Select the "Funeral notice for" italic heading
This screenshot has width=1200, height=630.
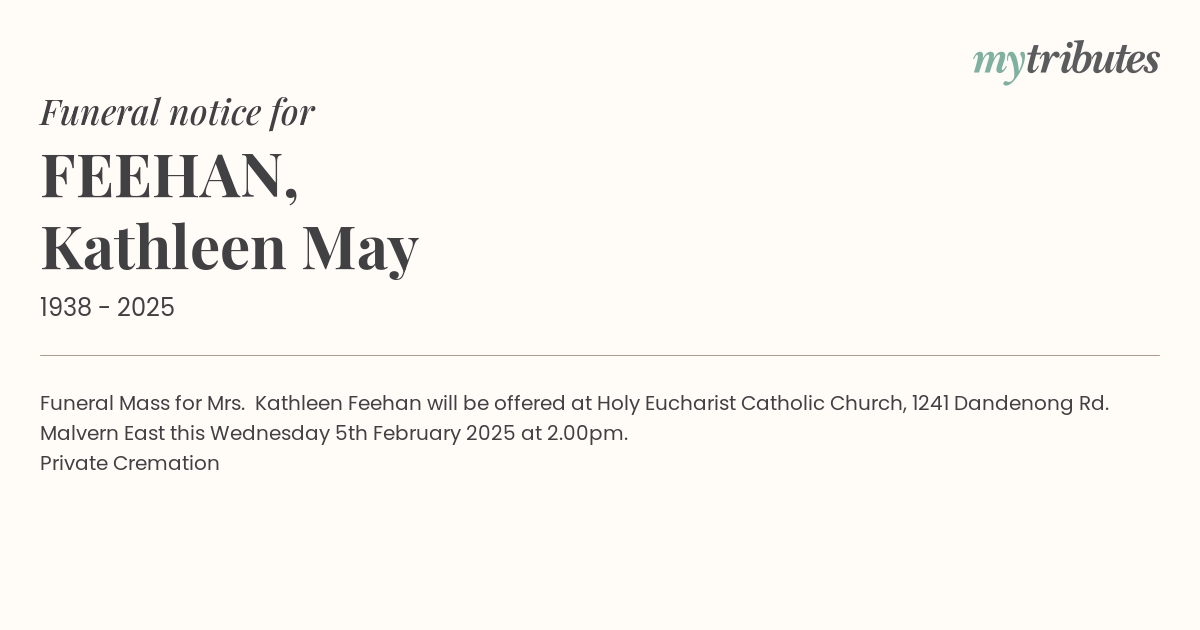coord(177,112)
